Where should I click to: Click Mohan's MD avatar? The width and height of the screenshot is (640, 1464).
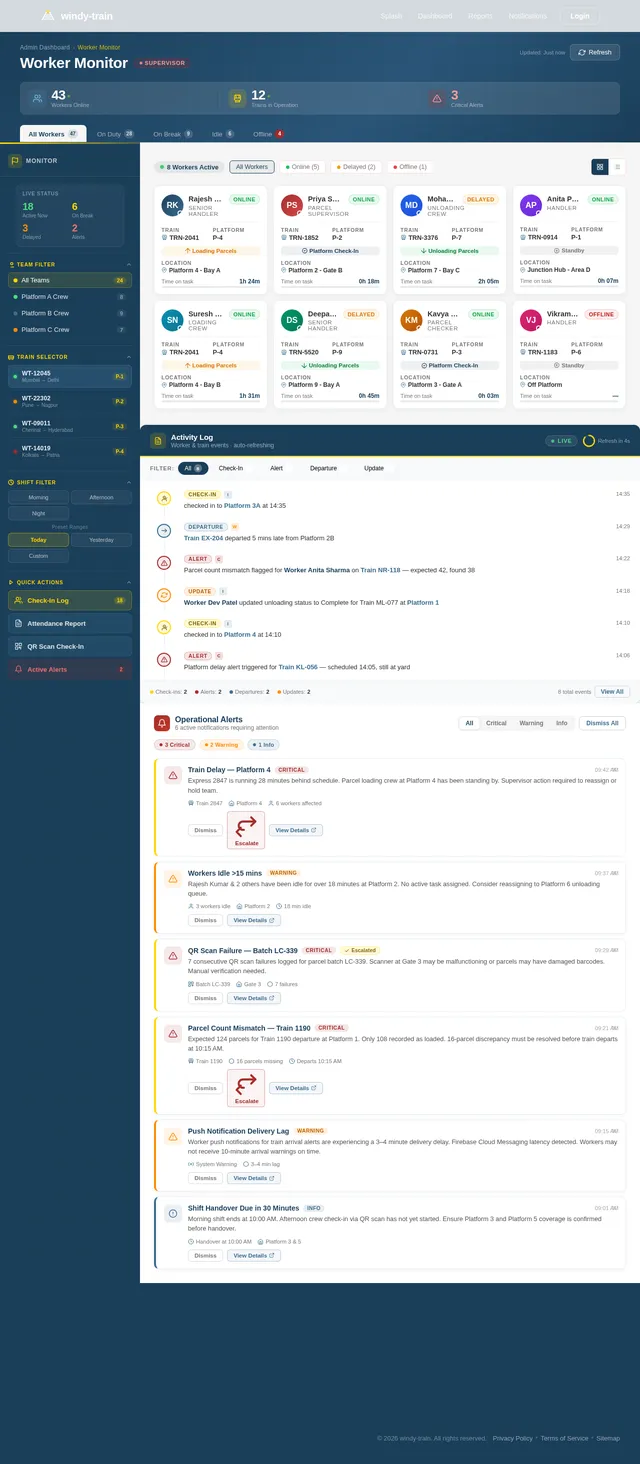coord(412,205)
